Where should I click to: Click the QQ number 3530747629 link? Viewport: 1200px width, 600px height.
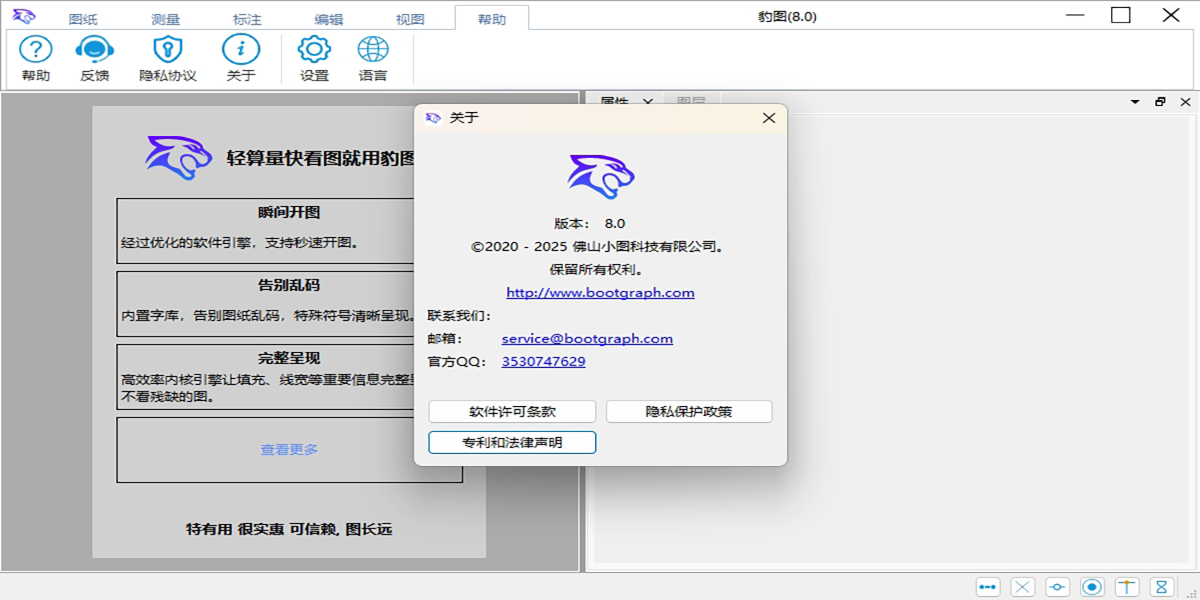click(544, 362)
